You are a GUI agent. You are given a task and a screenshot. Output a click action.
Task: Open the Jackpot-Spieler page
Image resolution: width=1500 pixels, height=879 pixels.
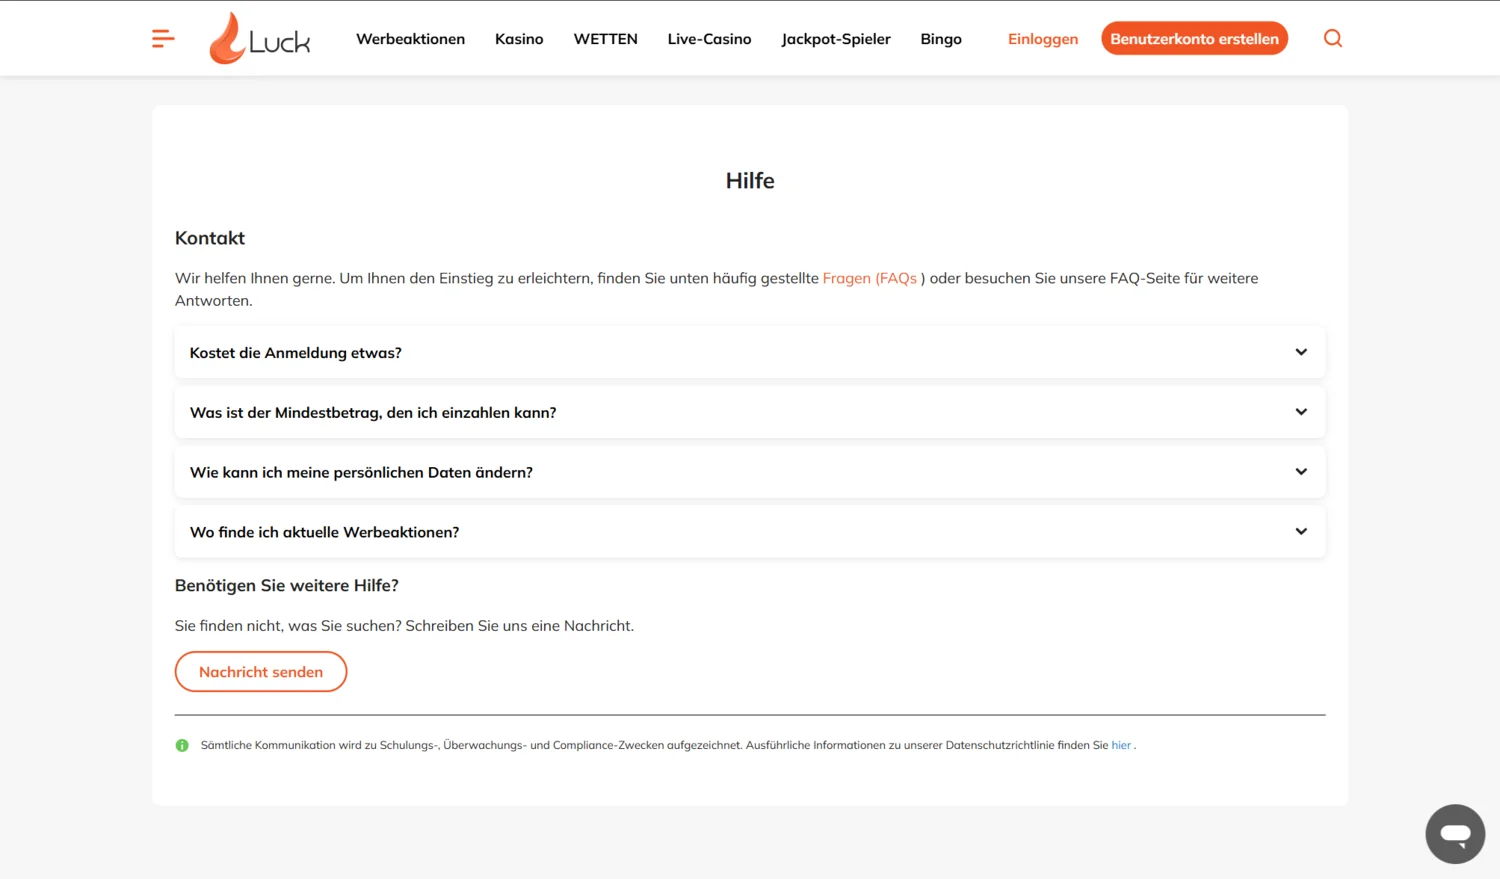[x=835, y=39]
